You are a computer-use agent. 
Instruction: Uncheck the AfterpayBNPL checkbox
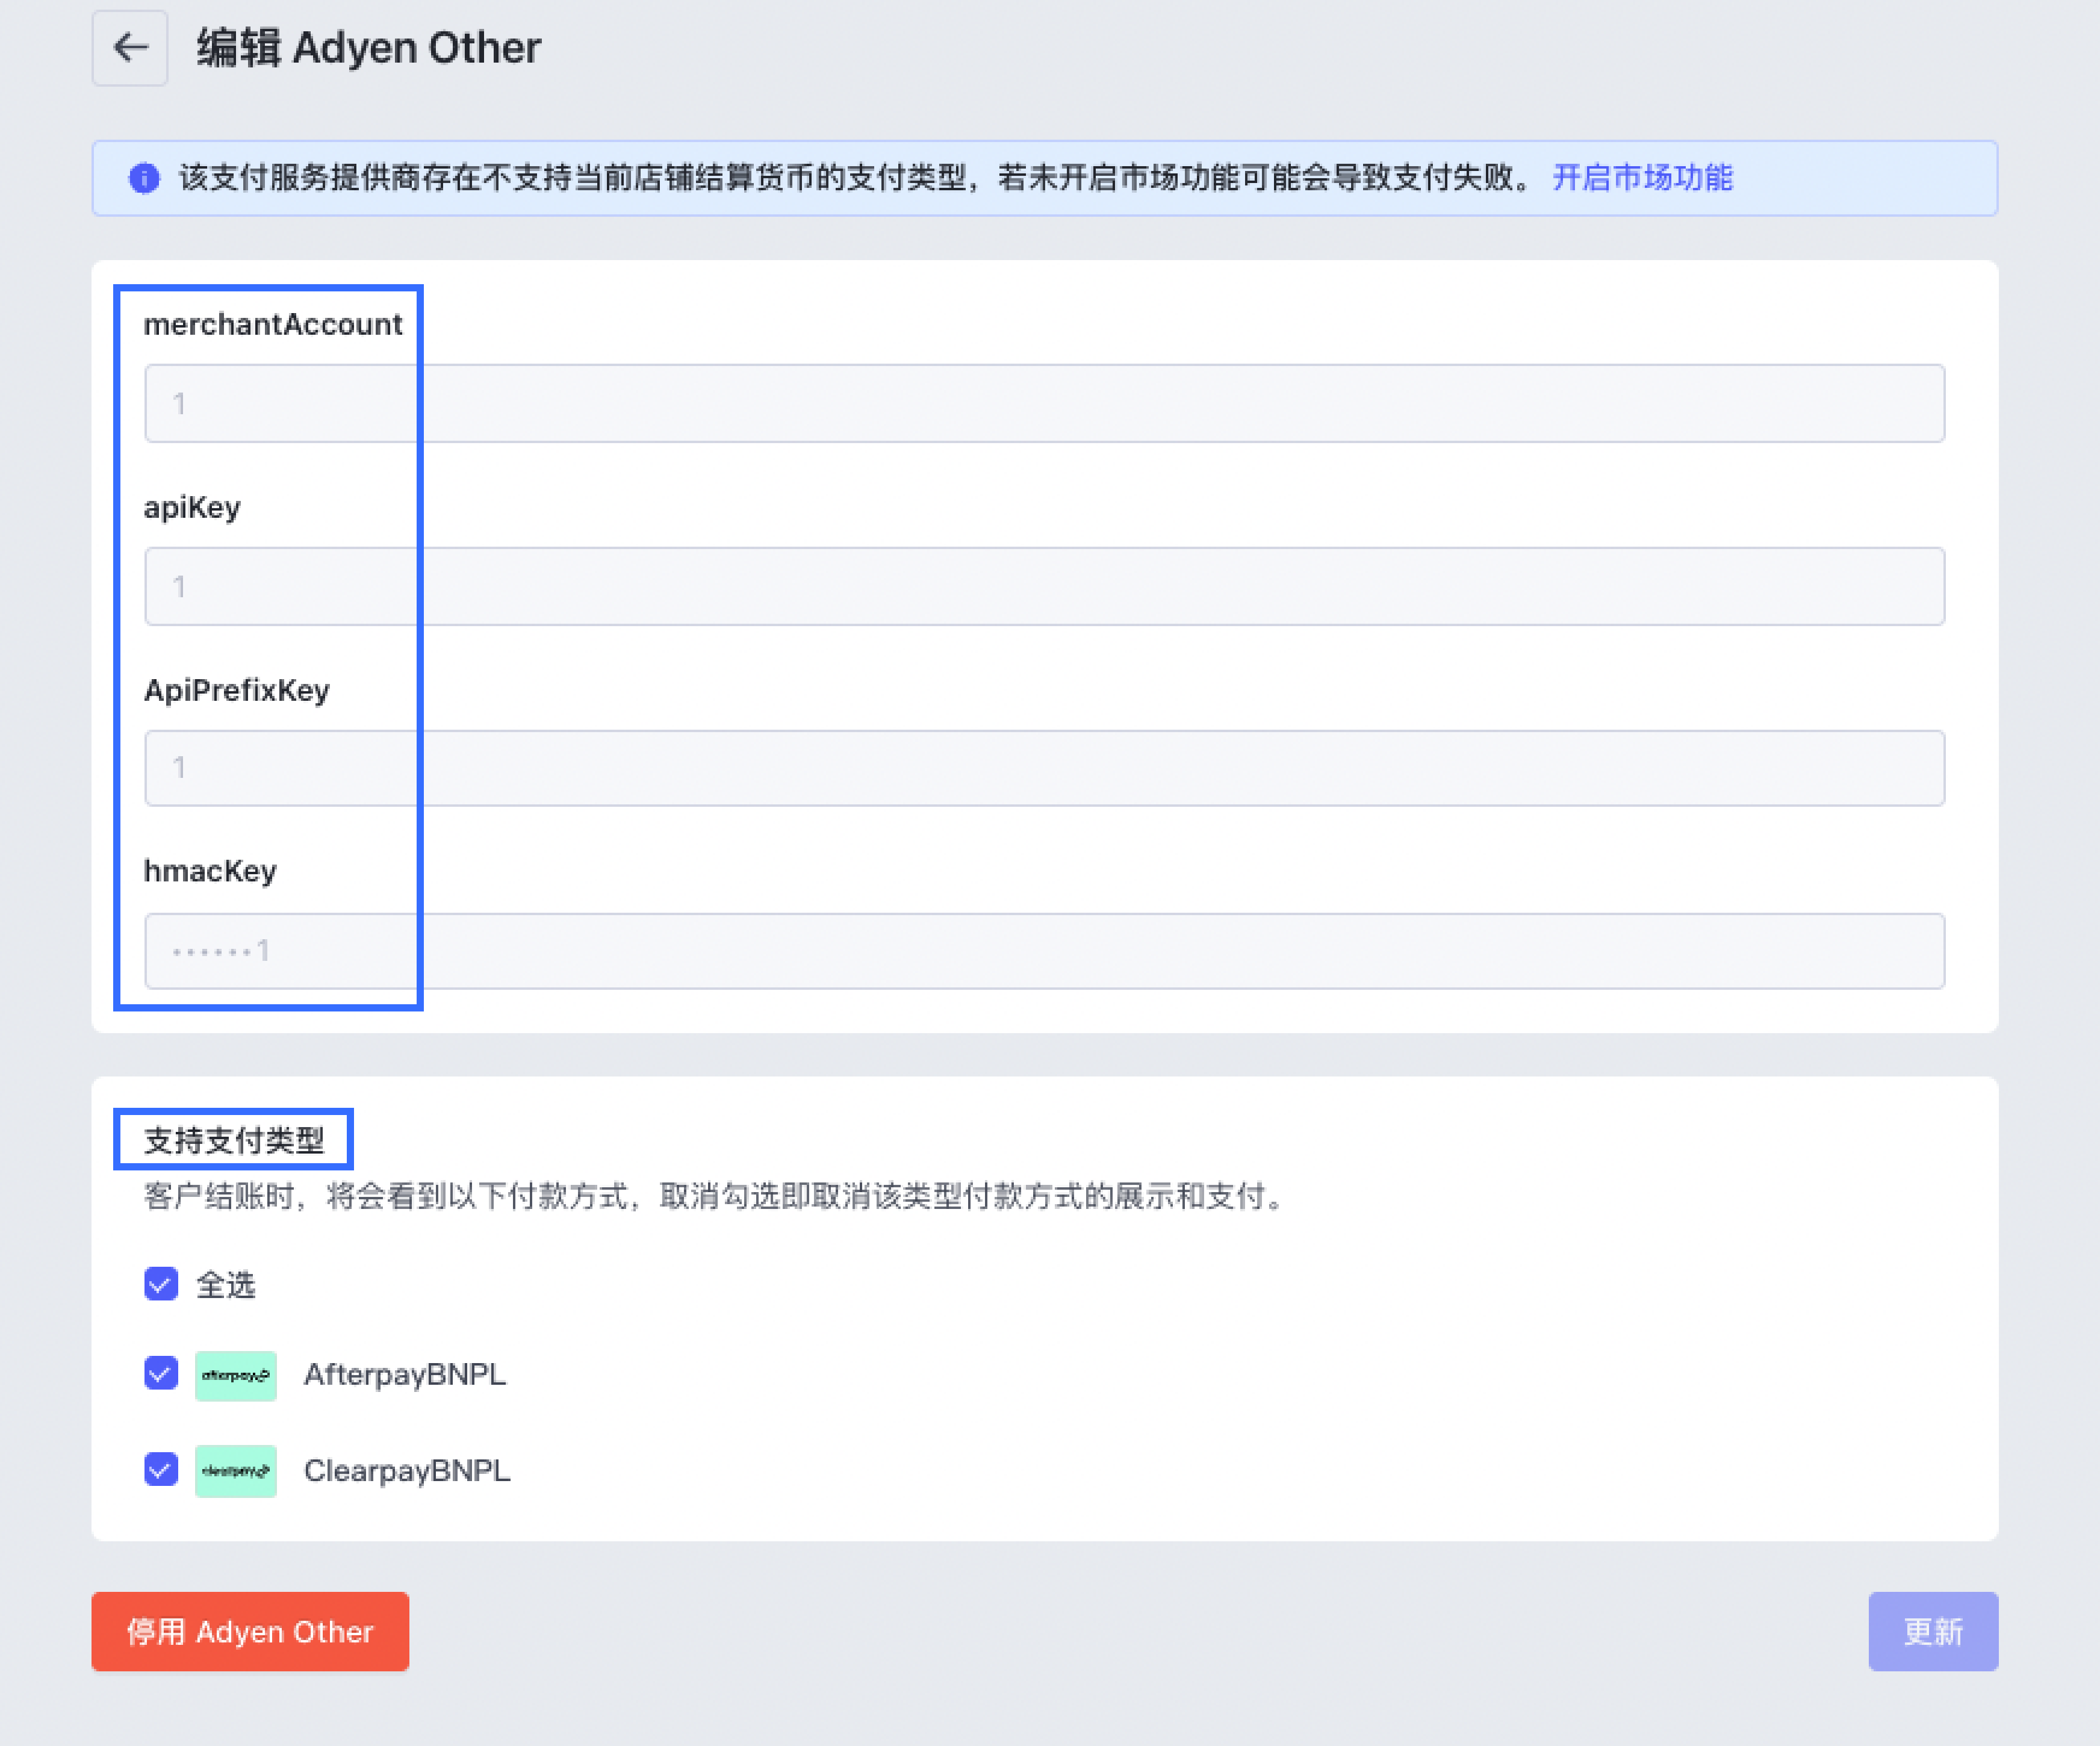161,1373
